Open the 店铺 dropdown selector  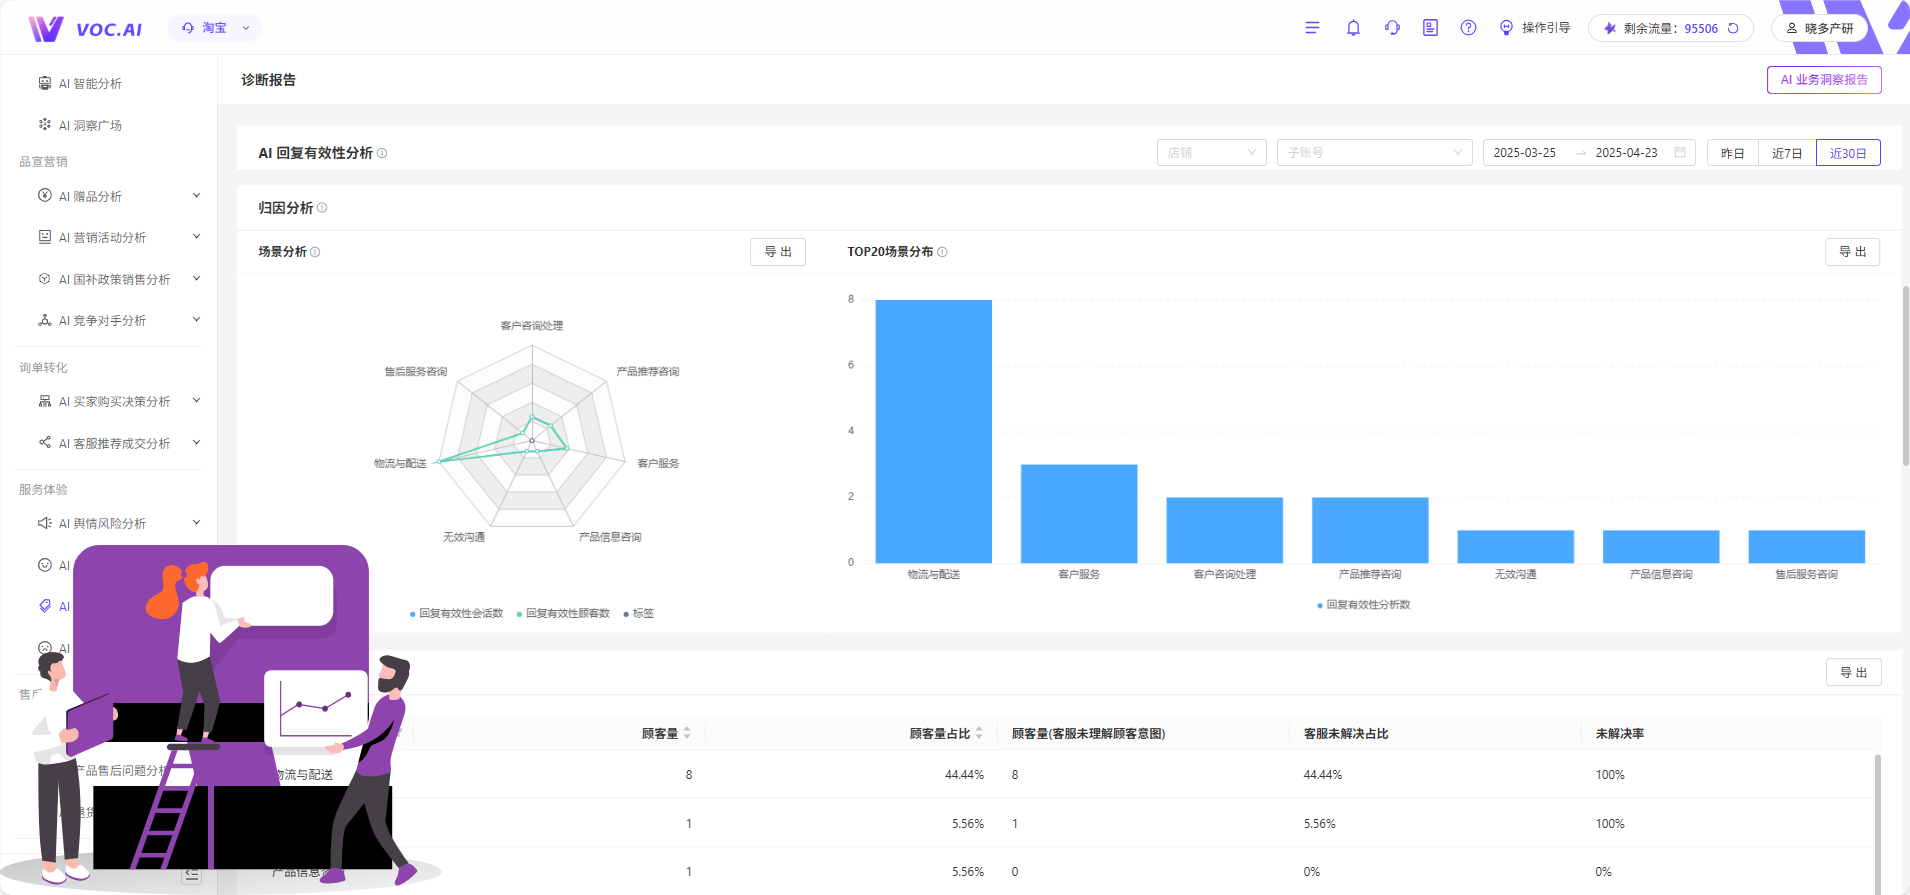click(x=1211, y=153)
